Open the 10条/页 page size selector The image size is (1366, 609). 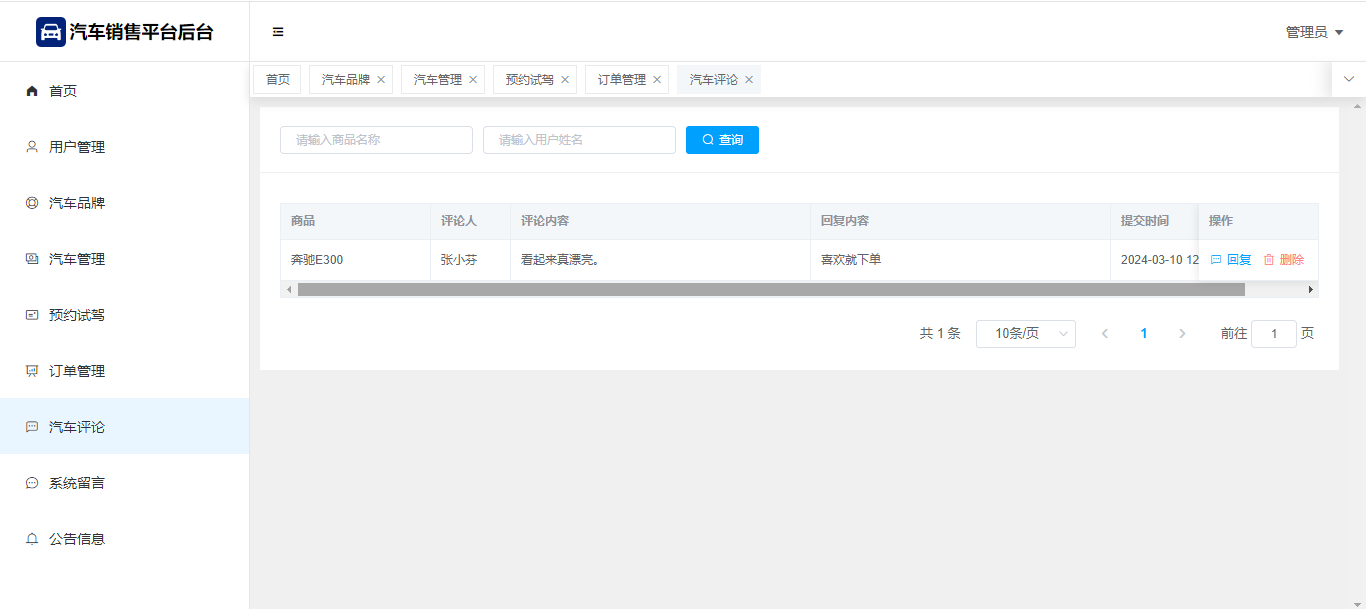1026,334
